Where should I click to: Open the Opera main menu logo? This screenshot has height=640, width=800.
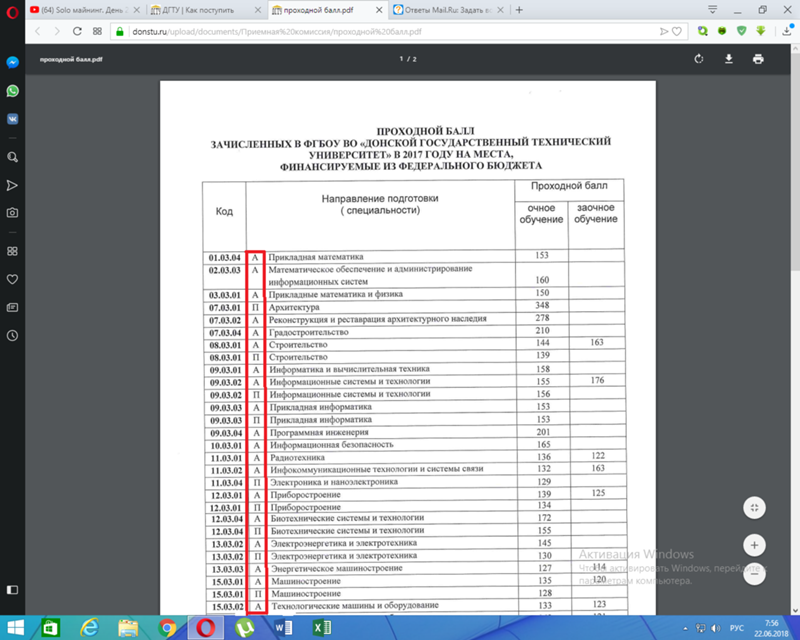point(12,12)
